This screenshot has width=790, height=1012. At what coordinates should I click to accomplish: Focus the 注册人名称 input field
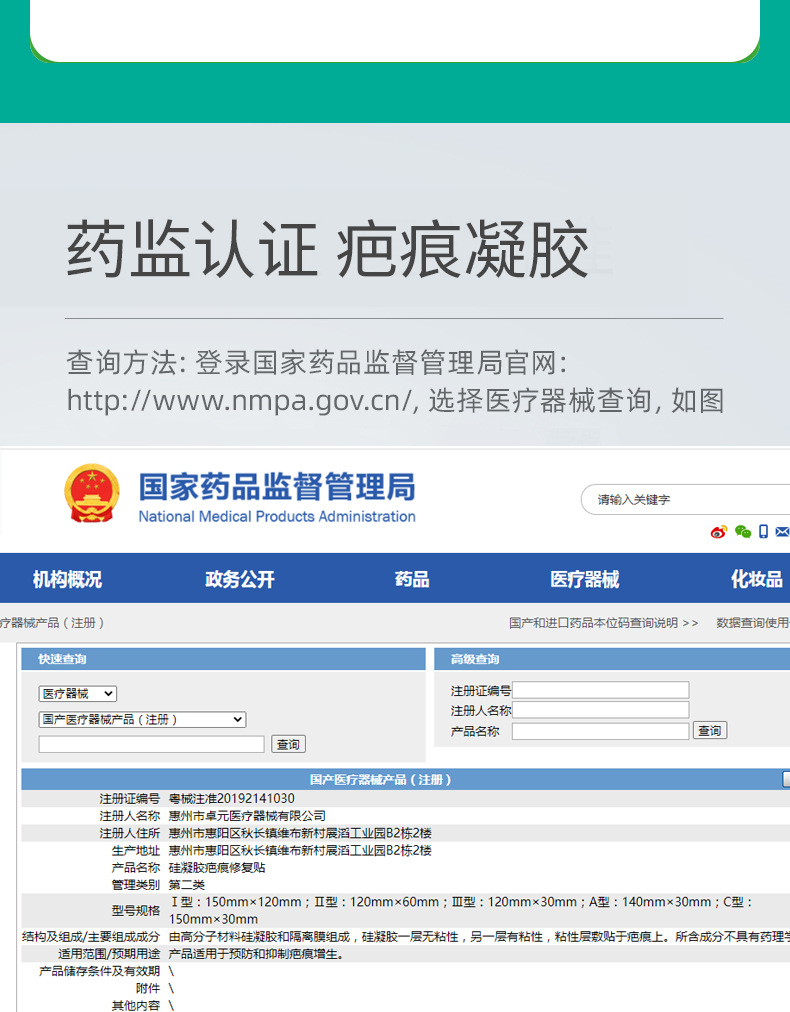point(601,710)
